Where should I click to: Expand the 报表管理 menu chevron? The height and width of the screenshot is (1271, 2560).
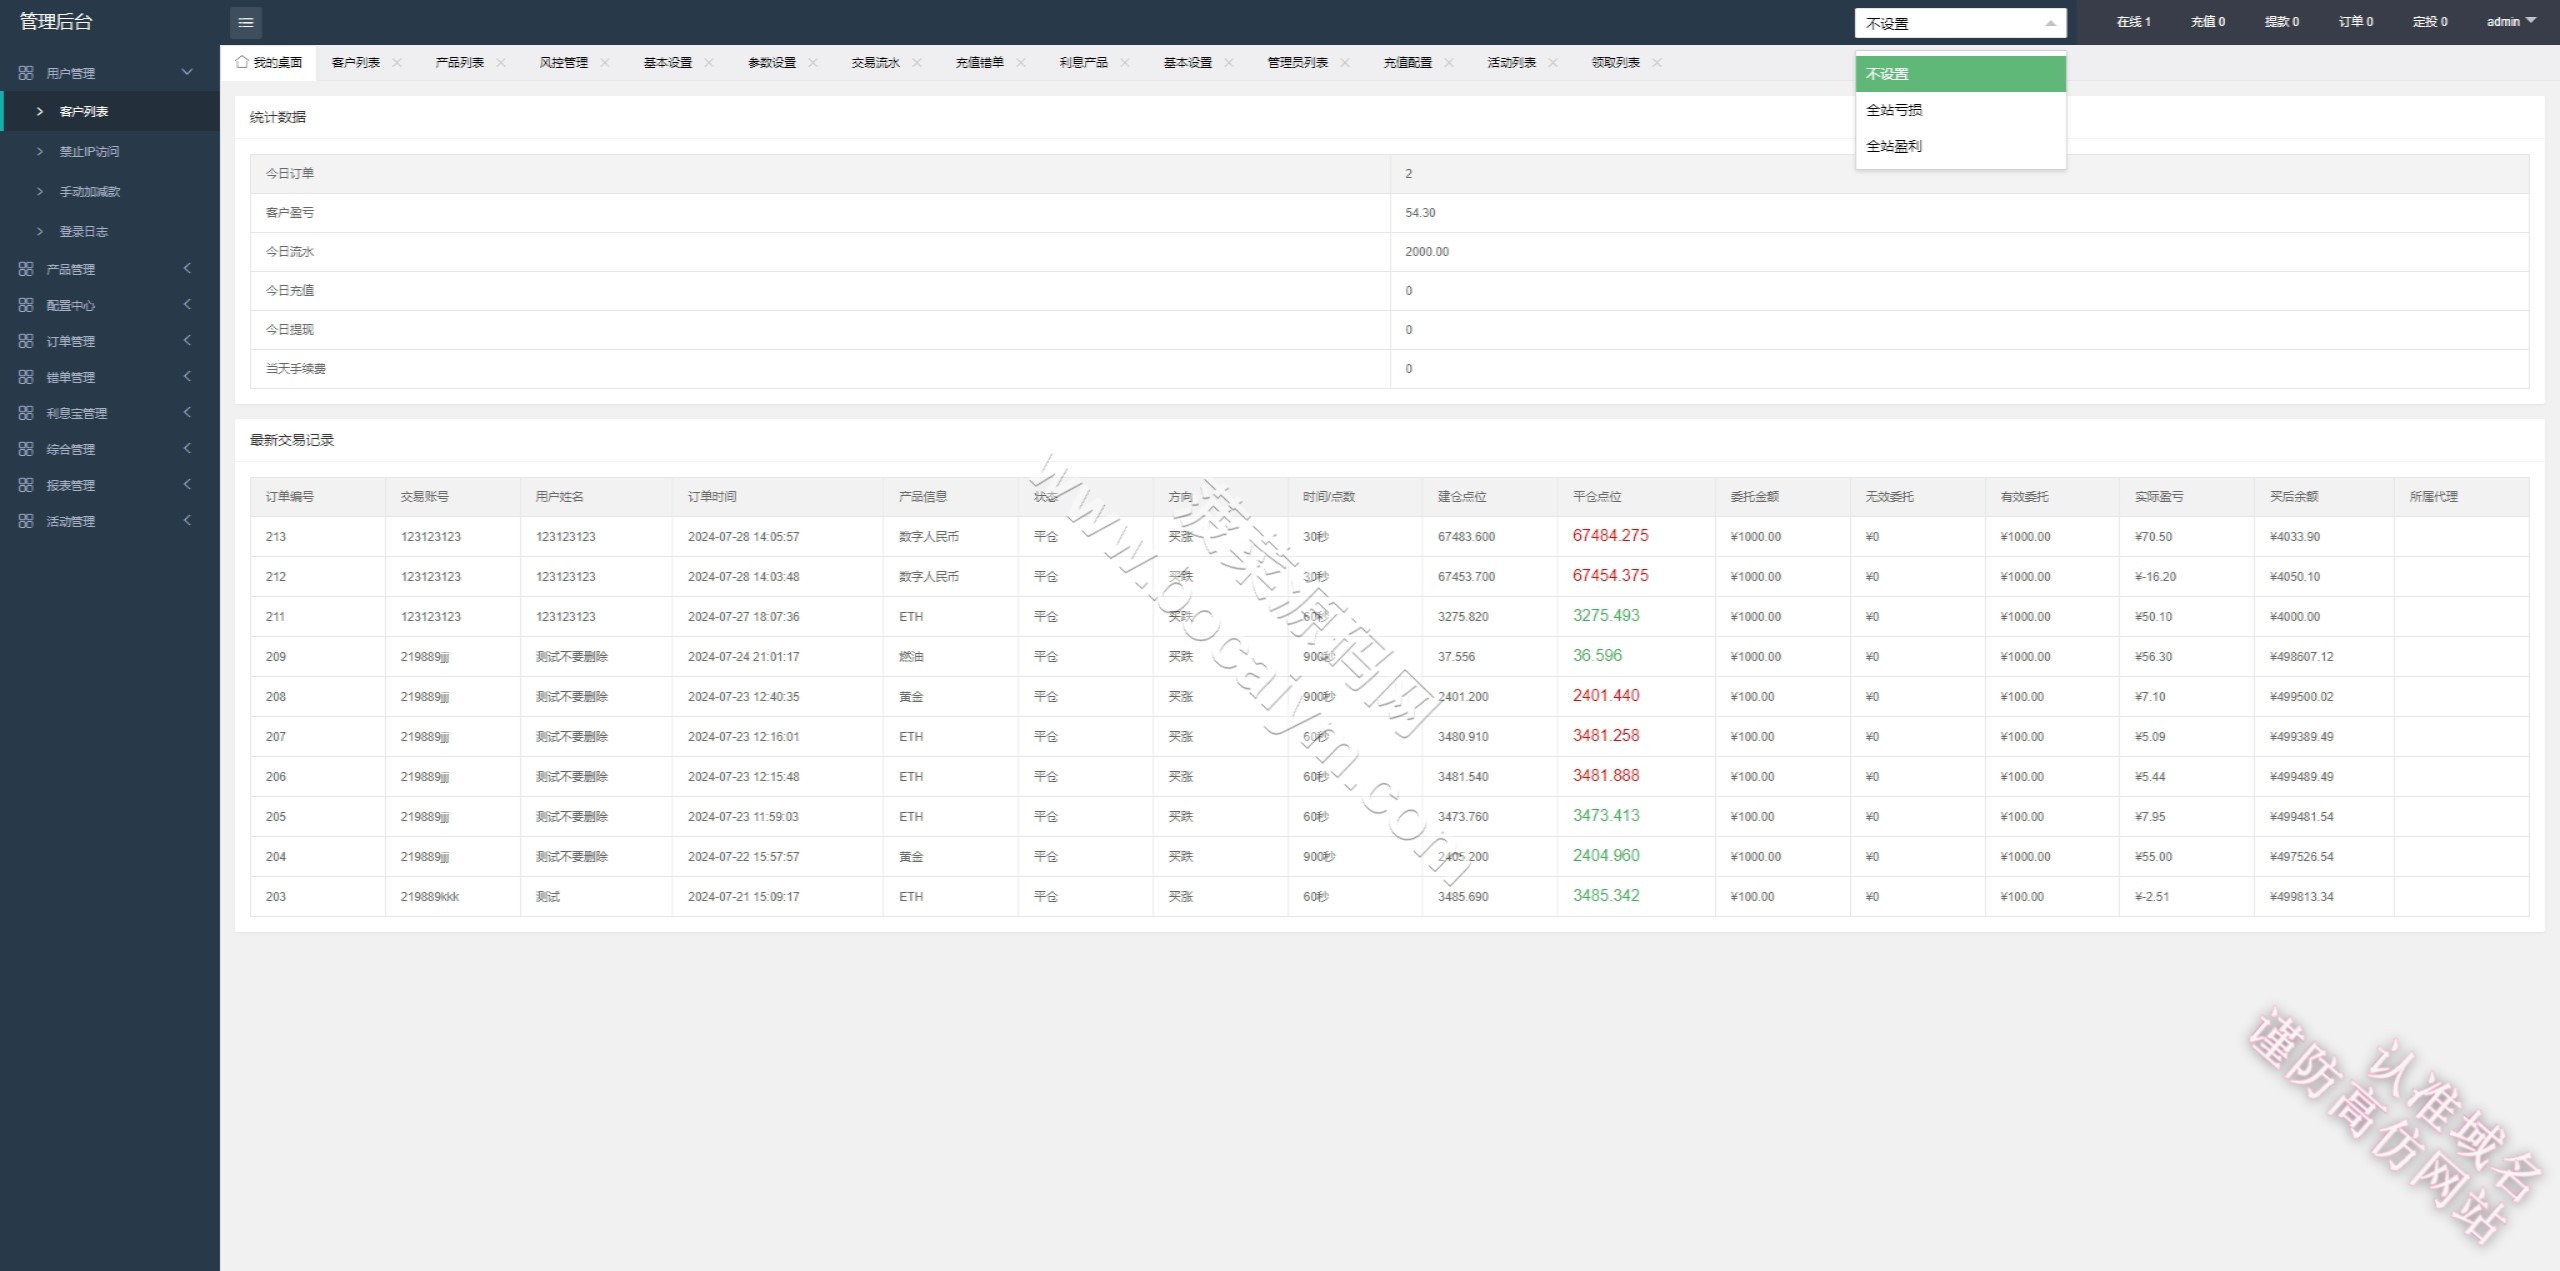click(187, 484)
